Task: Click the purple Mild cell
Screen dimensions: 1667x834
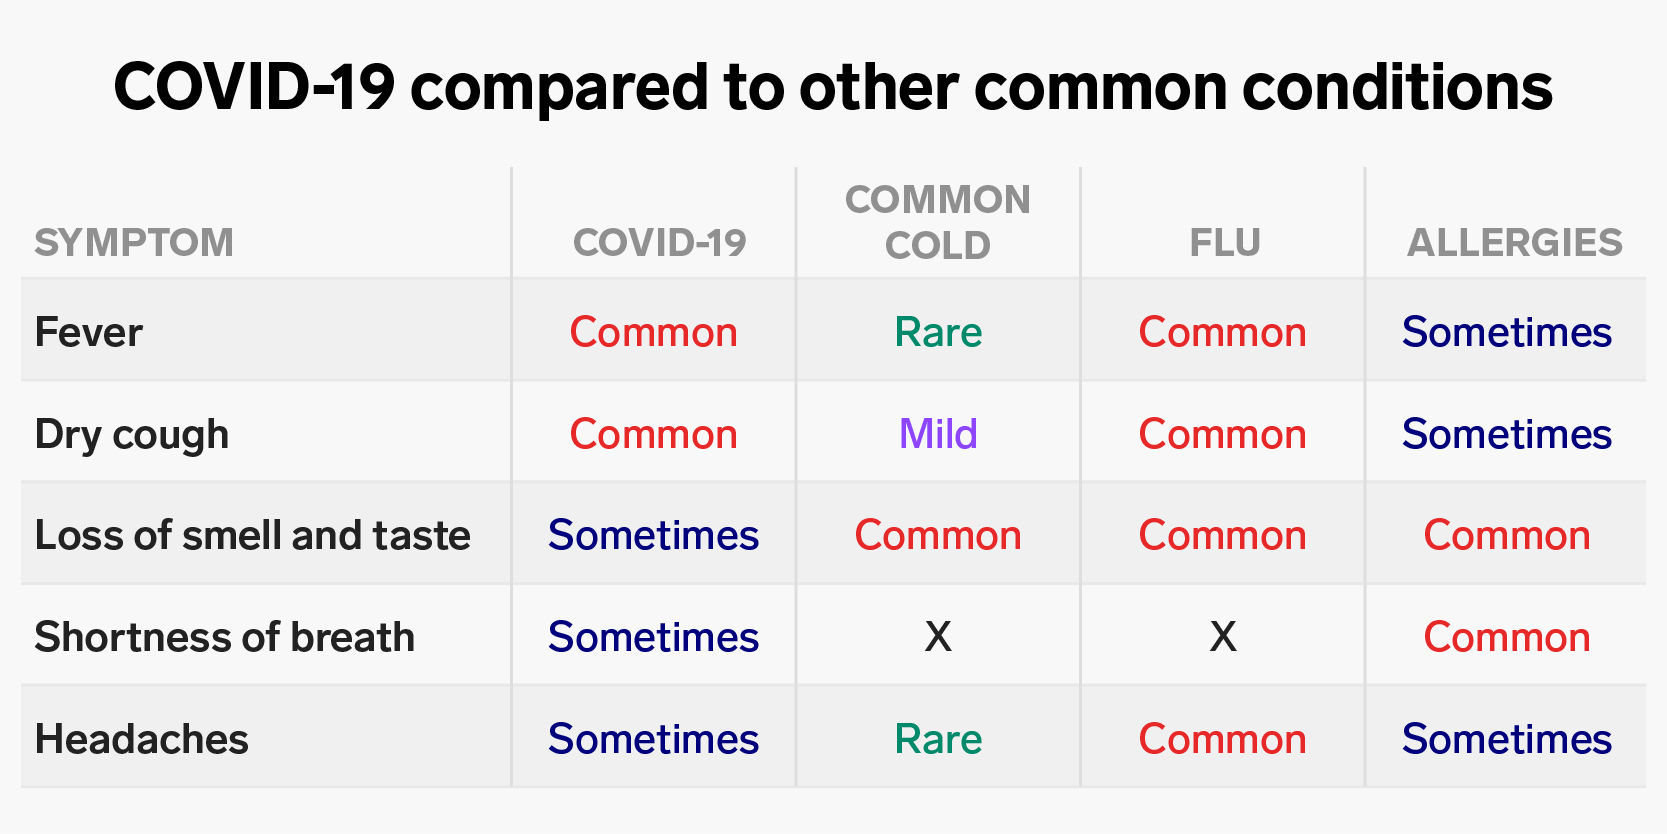Action: click(x=938, y=434)
